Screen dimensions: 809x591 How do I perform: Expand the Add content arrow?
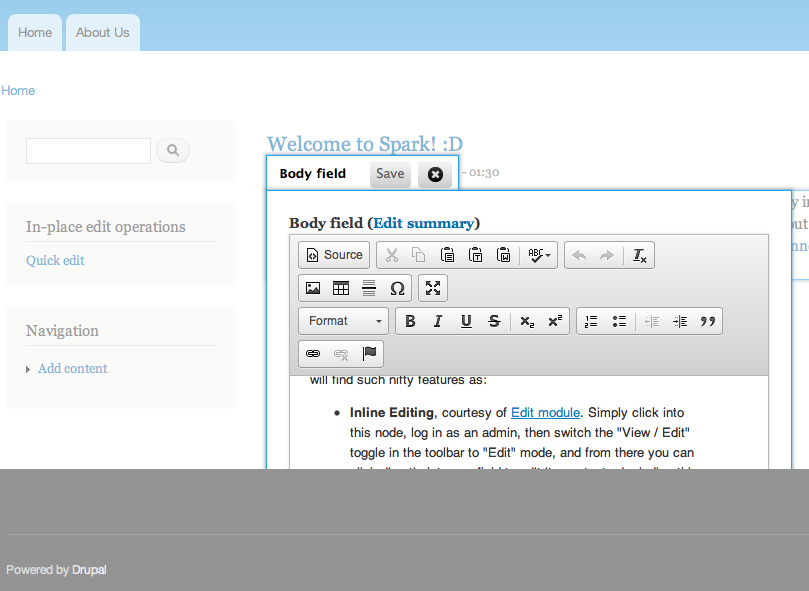click(x=28, y=370)
